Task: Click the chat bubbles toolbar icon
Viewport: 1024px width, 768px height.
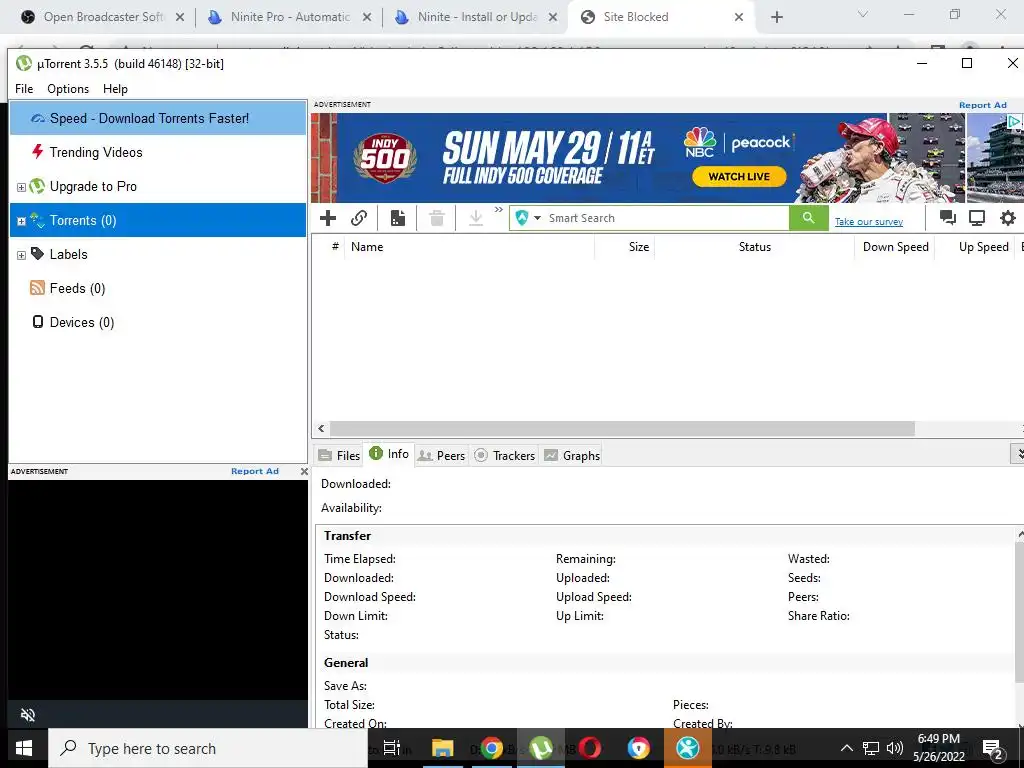Action: coord(948,218)
